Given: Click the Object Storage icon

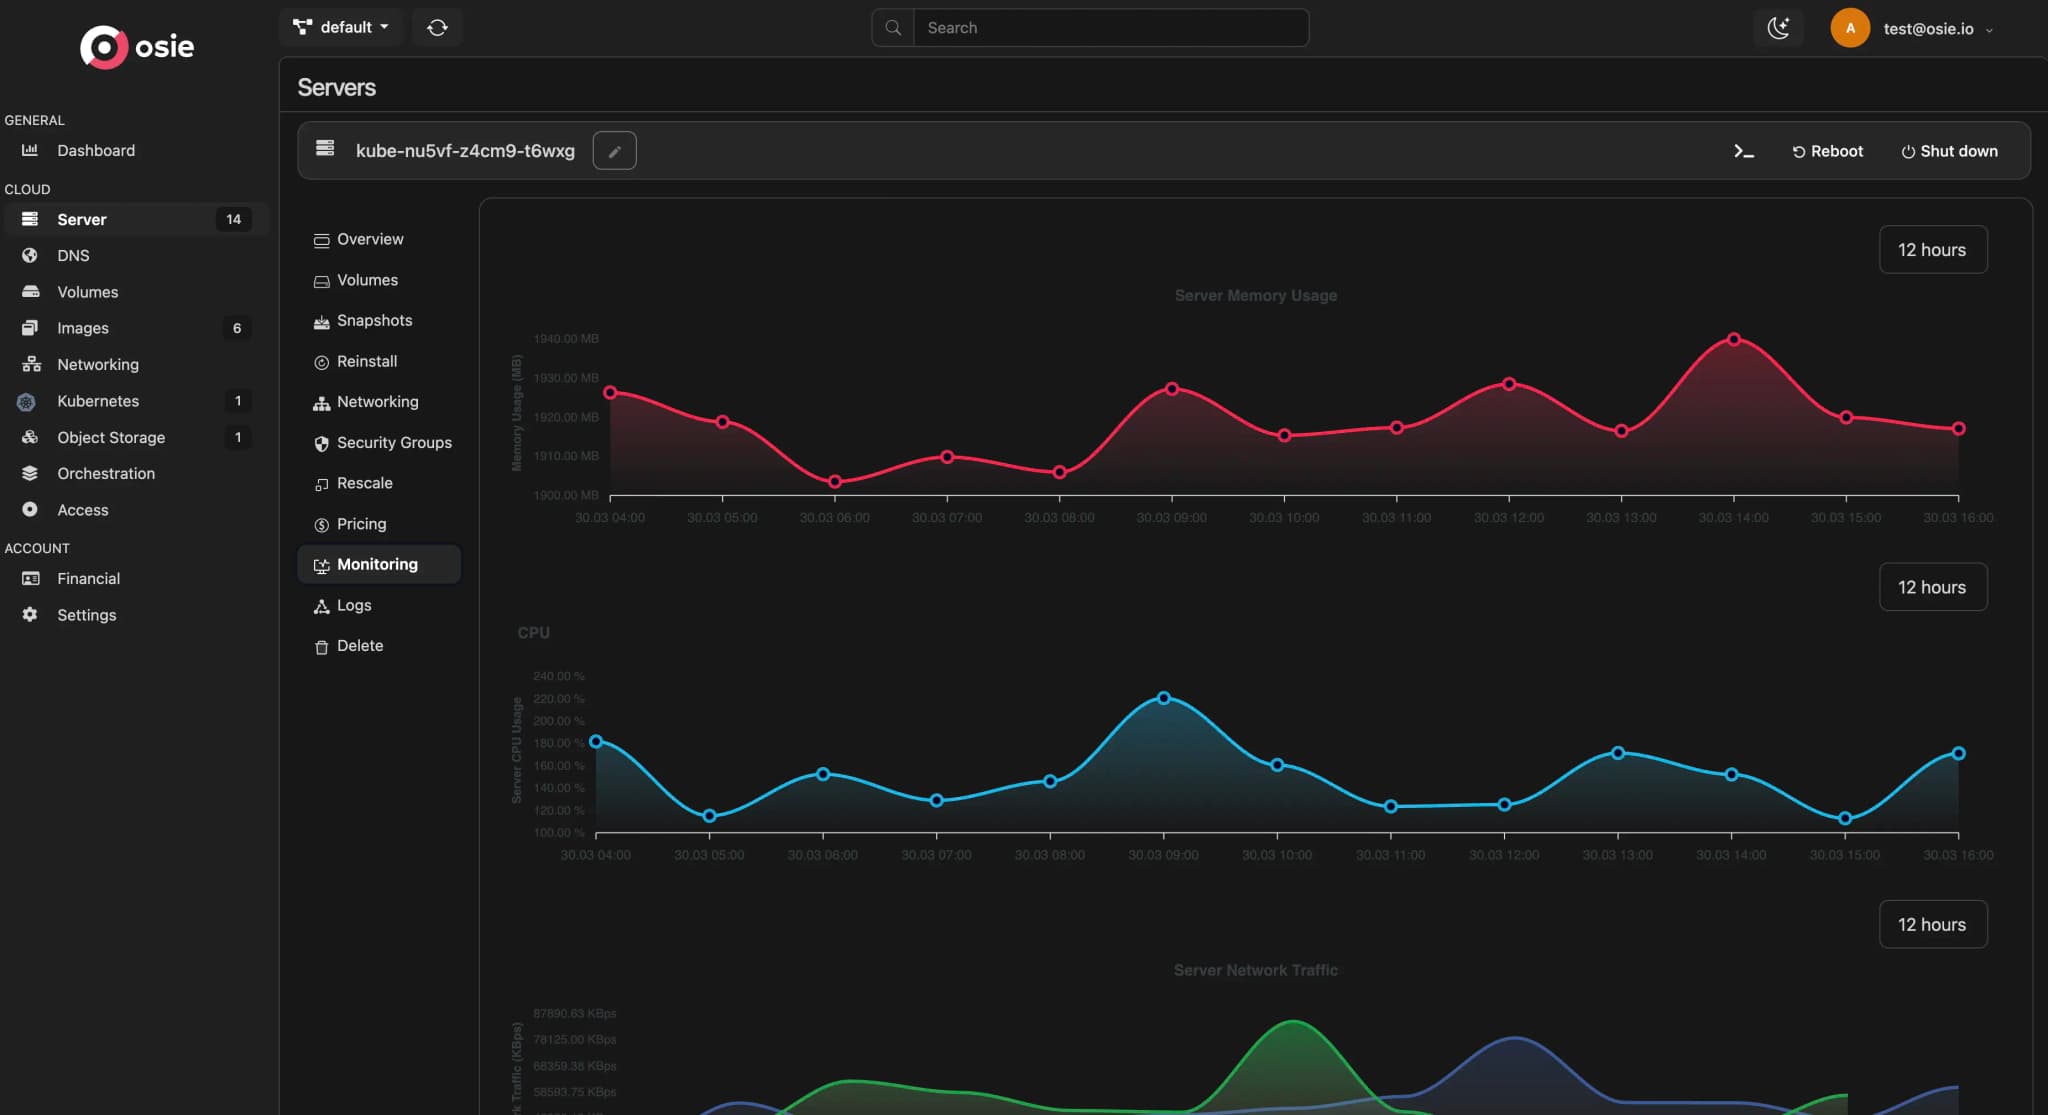Looking at the screenshot, I should 30,437.
